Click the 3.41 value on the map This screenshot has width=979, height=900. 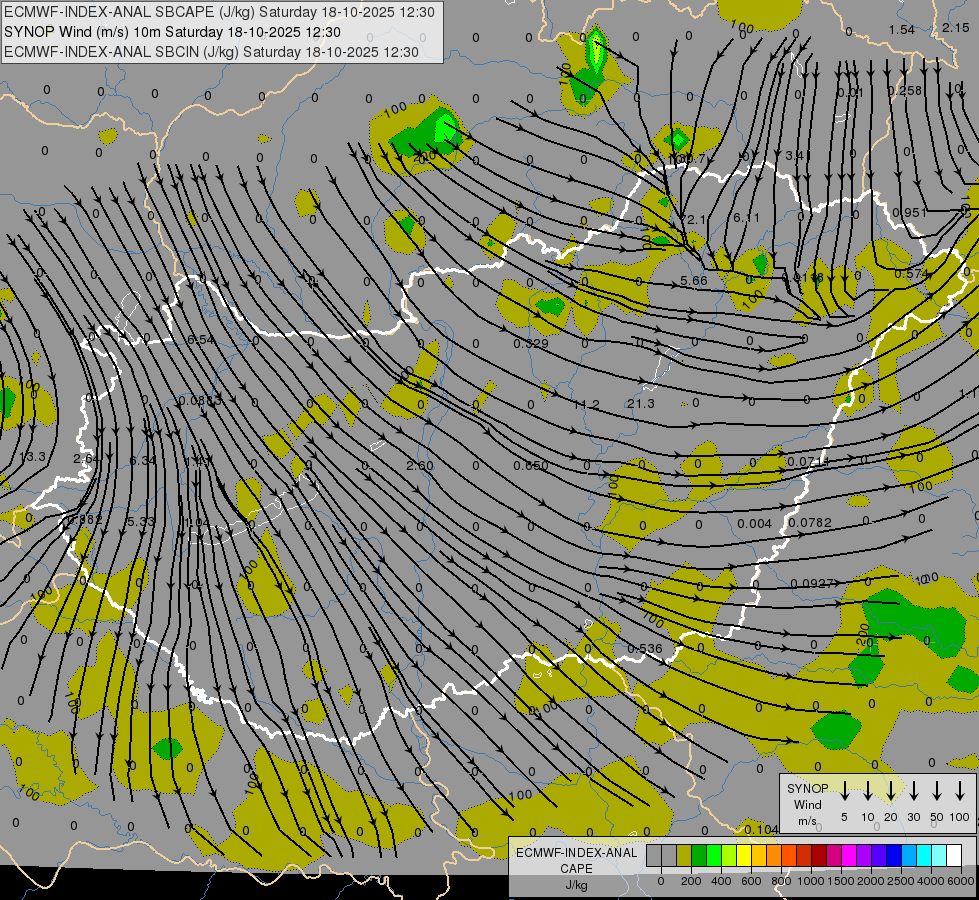[798, 156]
